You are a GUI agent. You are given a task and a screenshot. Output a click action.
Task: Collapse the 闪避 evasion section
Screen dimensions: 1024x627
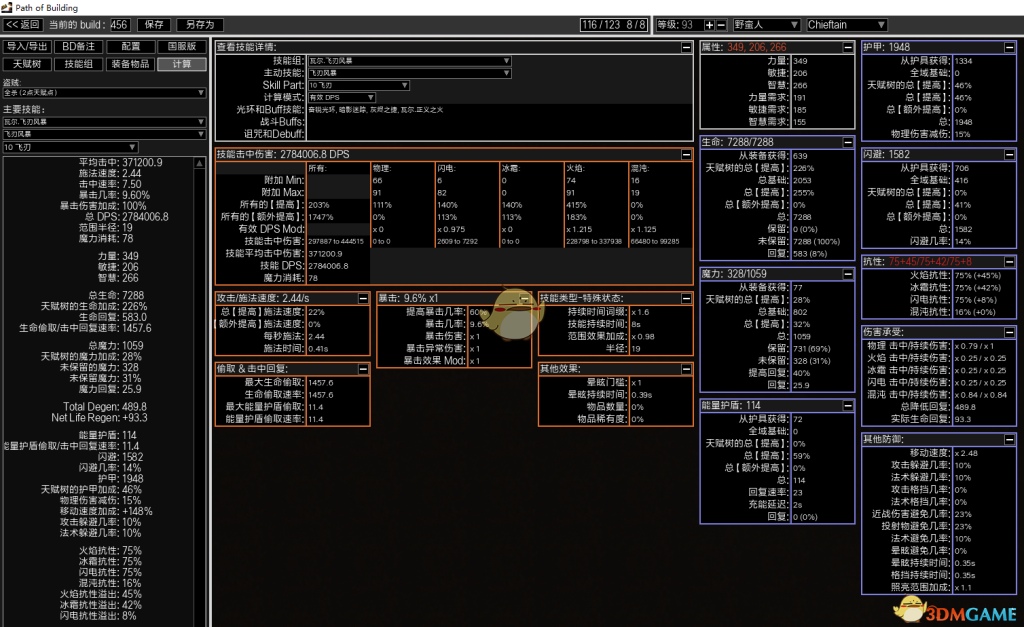coord(1009,154)
